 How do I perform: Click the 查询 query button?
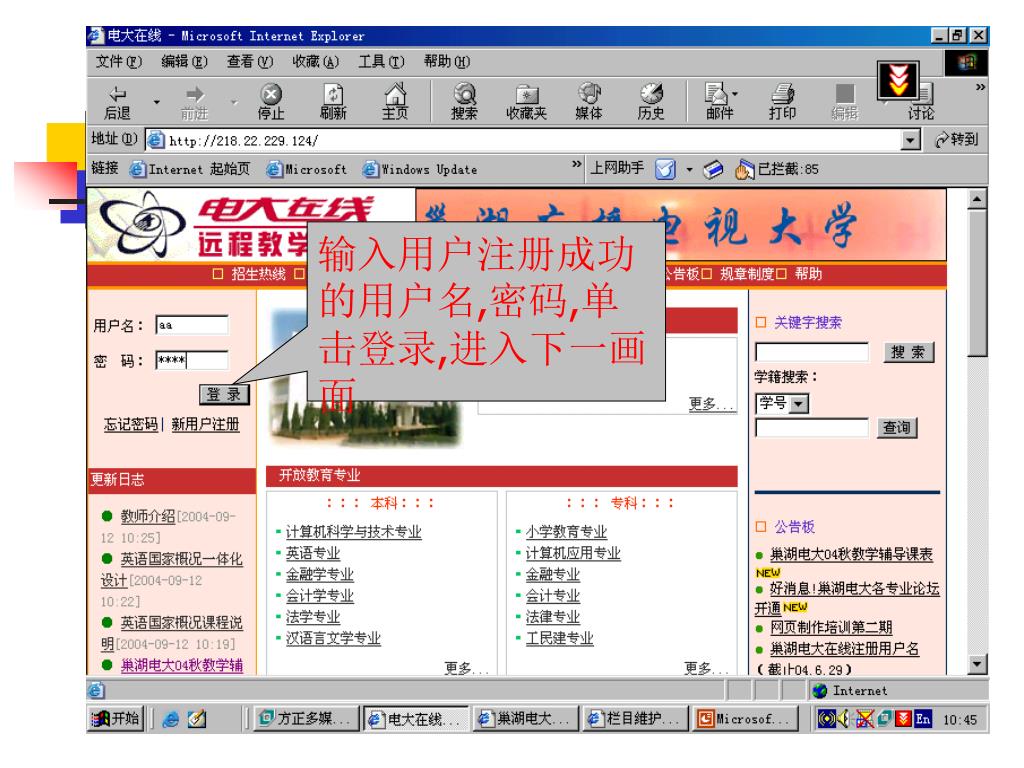(896, 428)
